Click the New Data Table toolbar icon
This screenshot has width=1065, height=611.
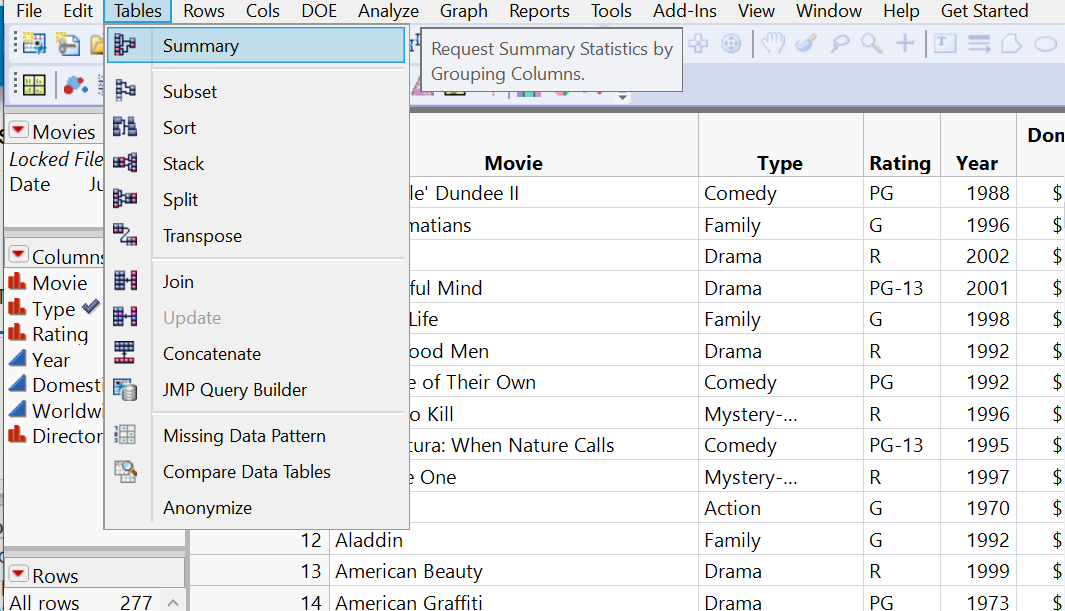point(34,44)
